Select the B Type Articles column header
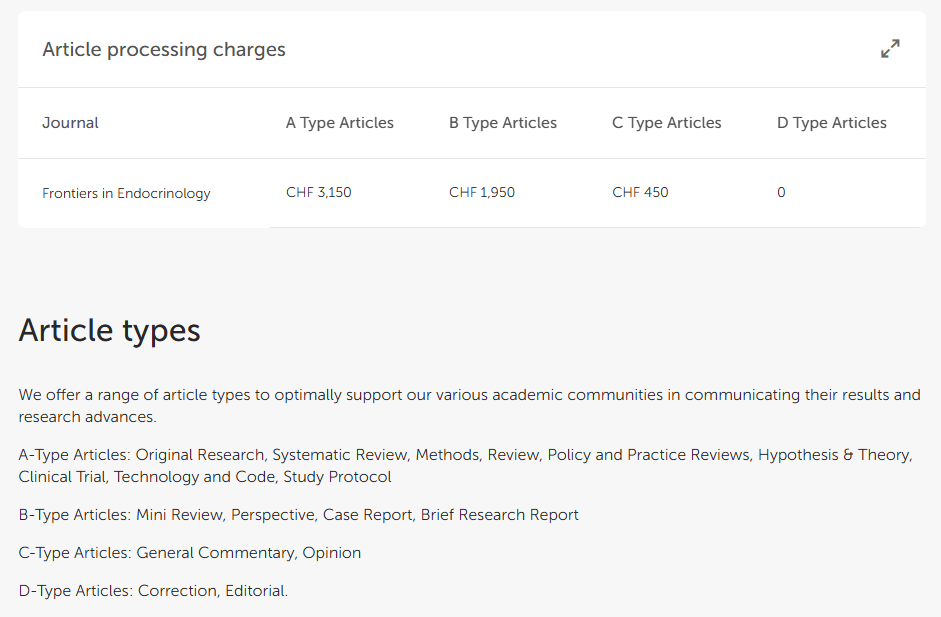Viewport: 941px width, 617px height. (x=503, y=123)
